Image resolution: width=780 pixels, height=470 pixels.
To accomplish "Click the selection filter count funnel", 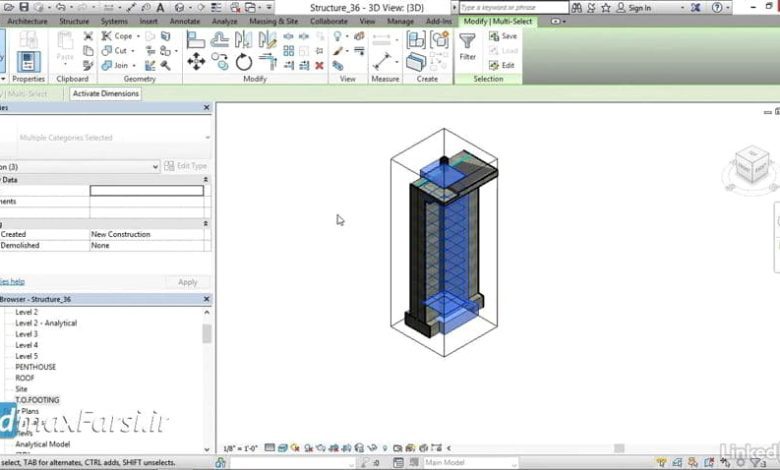I will [759, 463].
